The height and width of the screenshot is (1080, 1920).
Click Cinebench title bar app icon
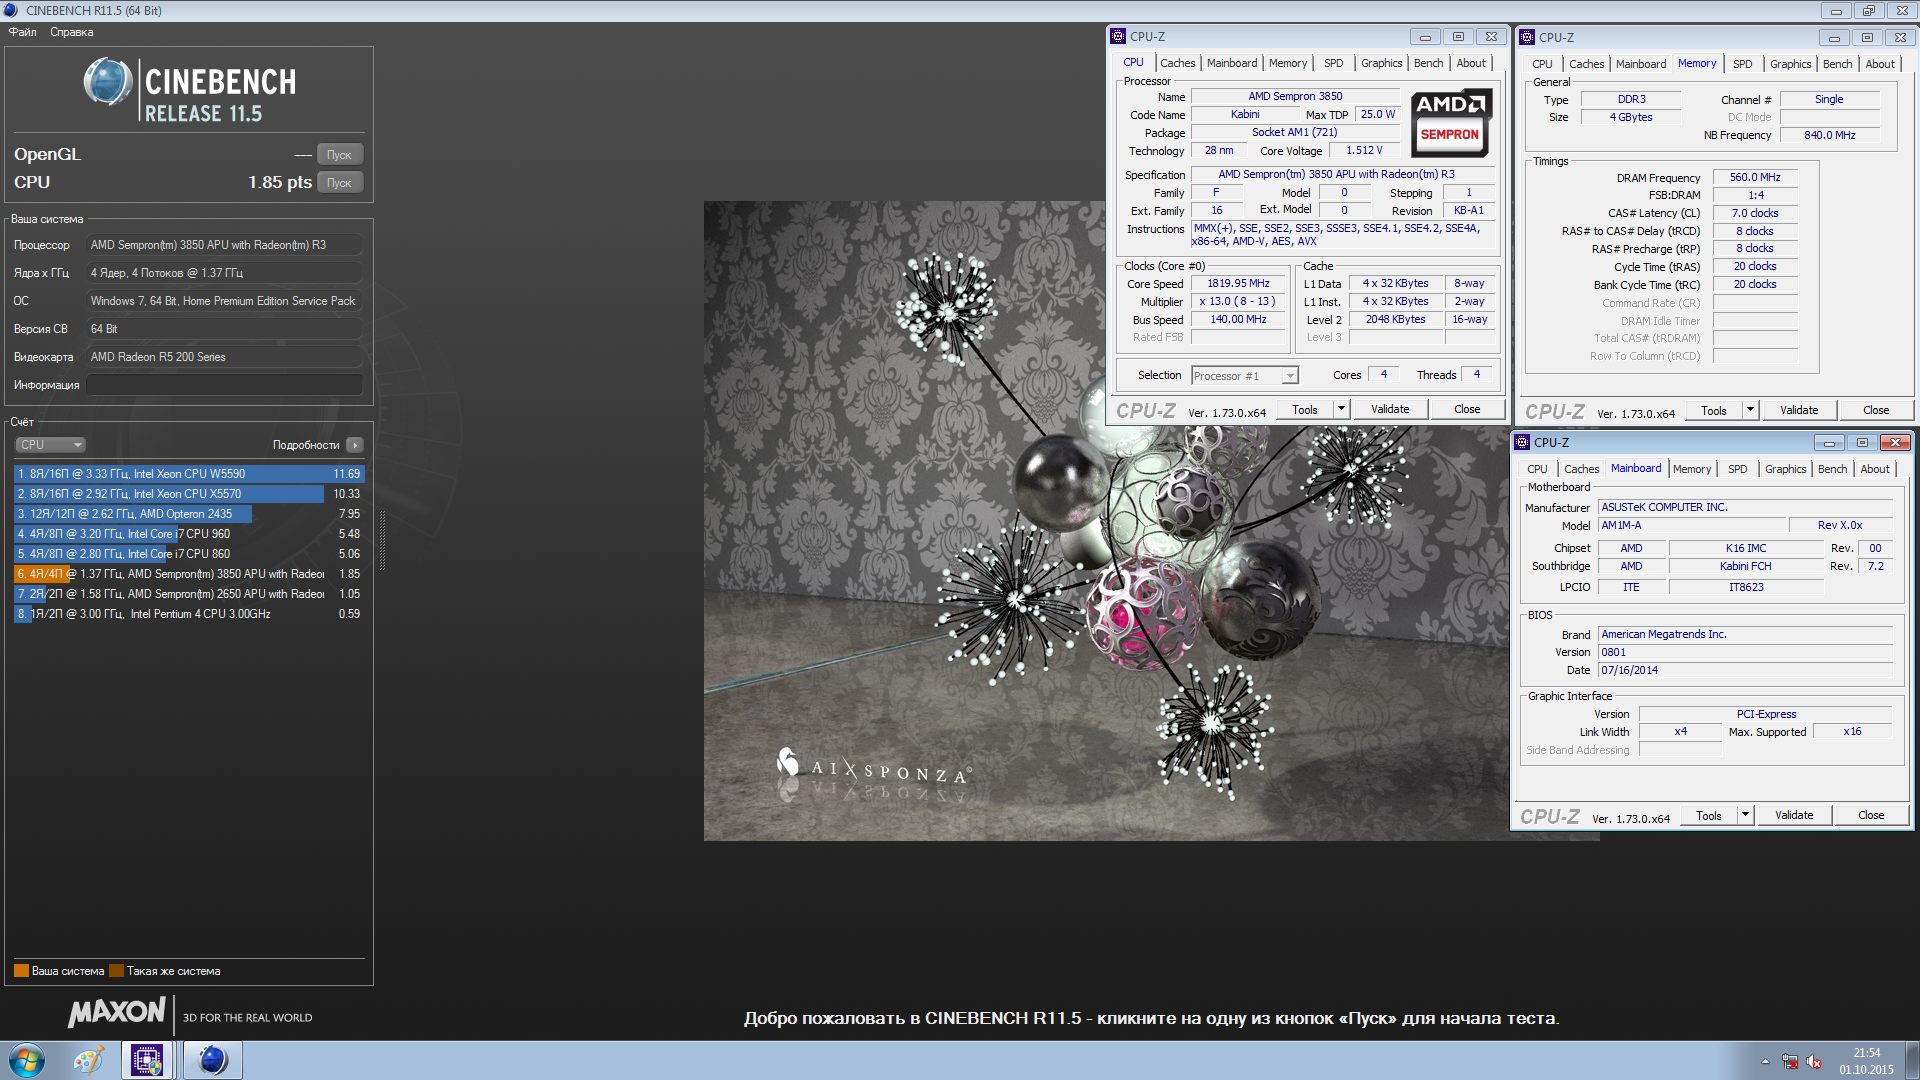11,10
